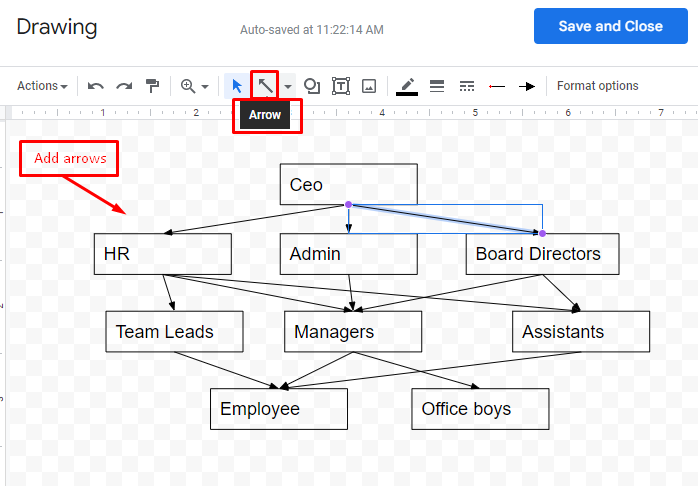
Task: Open Format options panel
Action: click(x=597, y=85)
